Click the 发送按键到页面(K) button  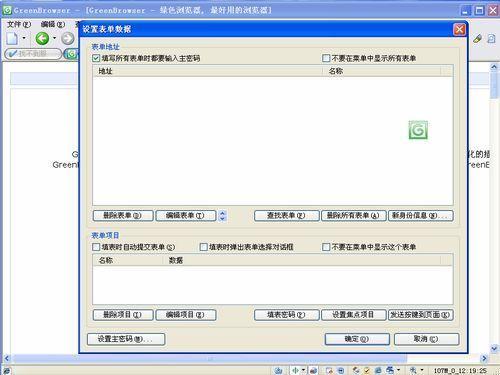[x=421, y=315]
